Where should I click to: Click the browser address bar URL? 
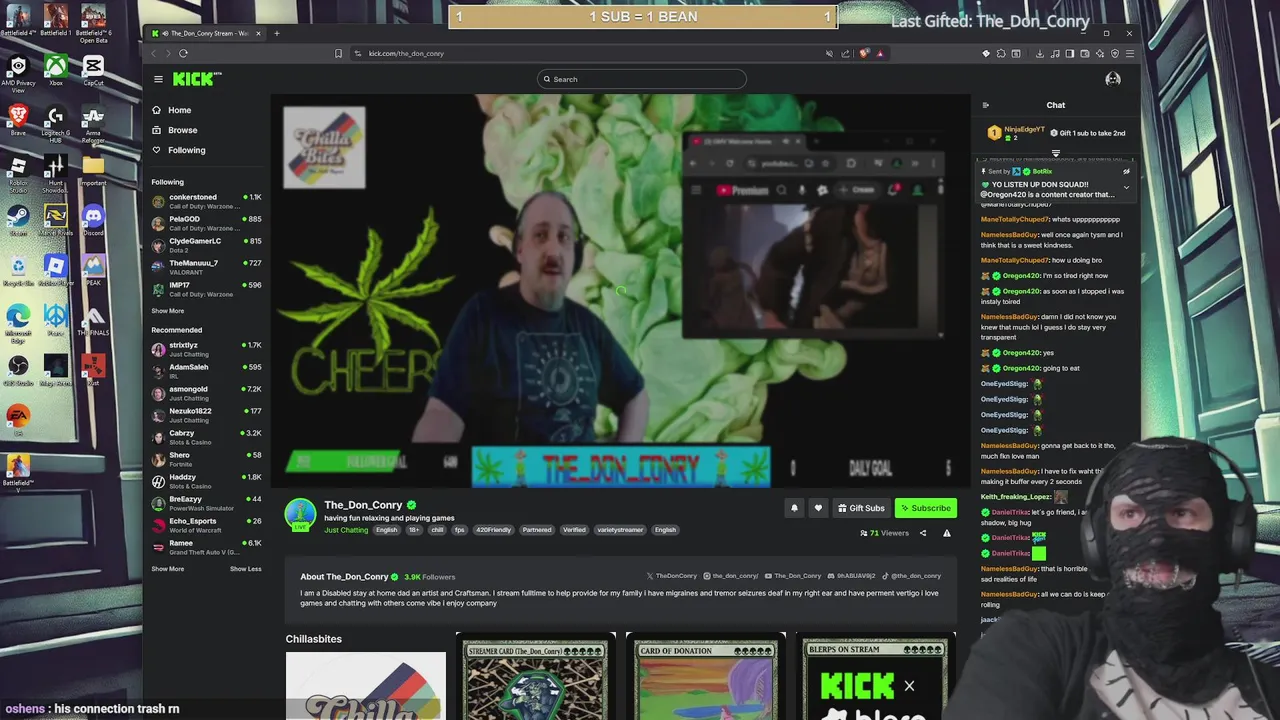coord(406,53)
